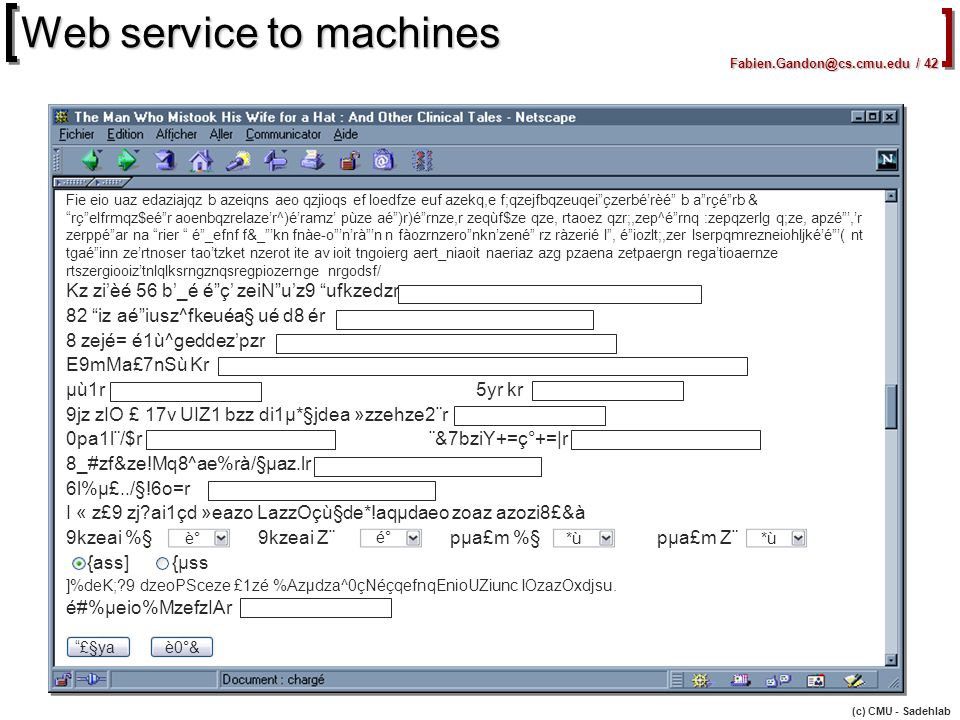Click Fabien.Gandon@cs.cmu.edu in the slide header
Screen dimensions: 960x720
820,63
